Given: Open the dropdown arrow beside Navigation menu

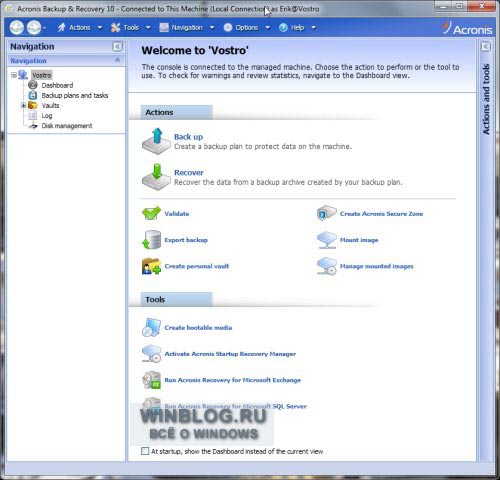Looking at the screenshot, I should pyautogui.click(x=212, y=28).
